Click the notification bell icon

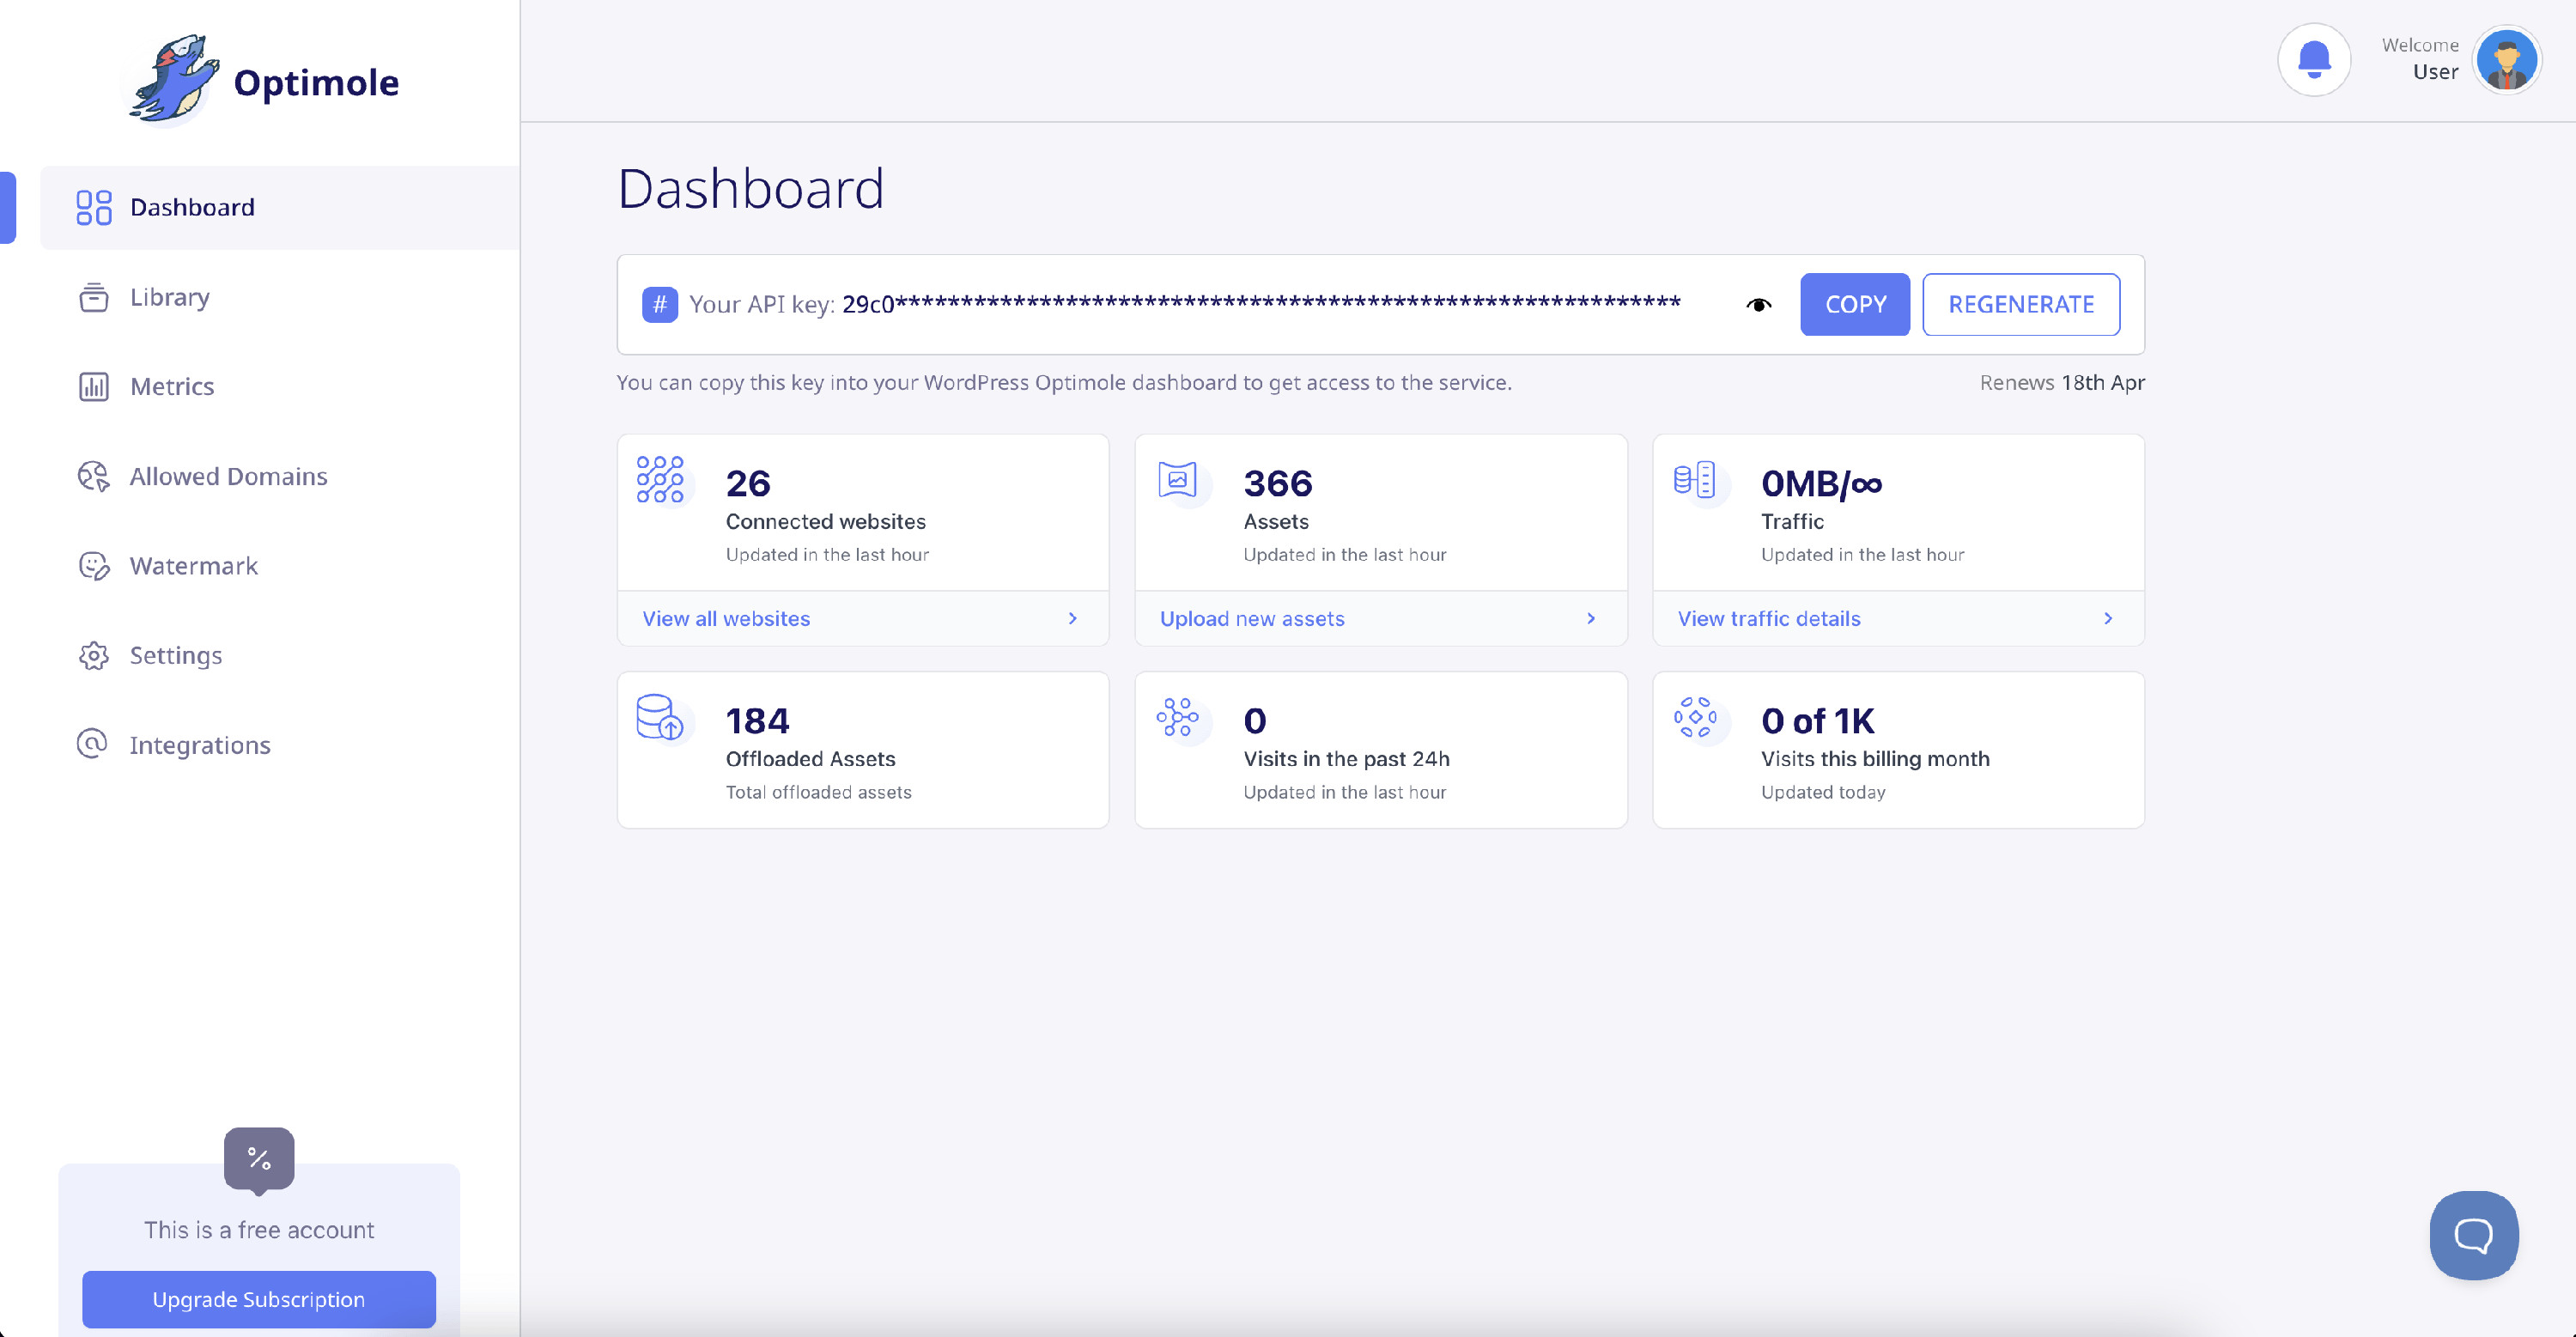click(x=2313, y=60)
